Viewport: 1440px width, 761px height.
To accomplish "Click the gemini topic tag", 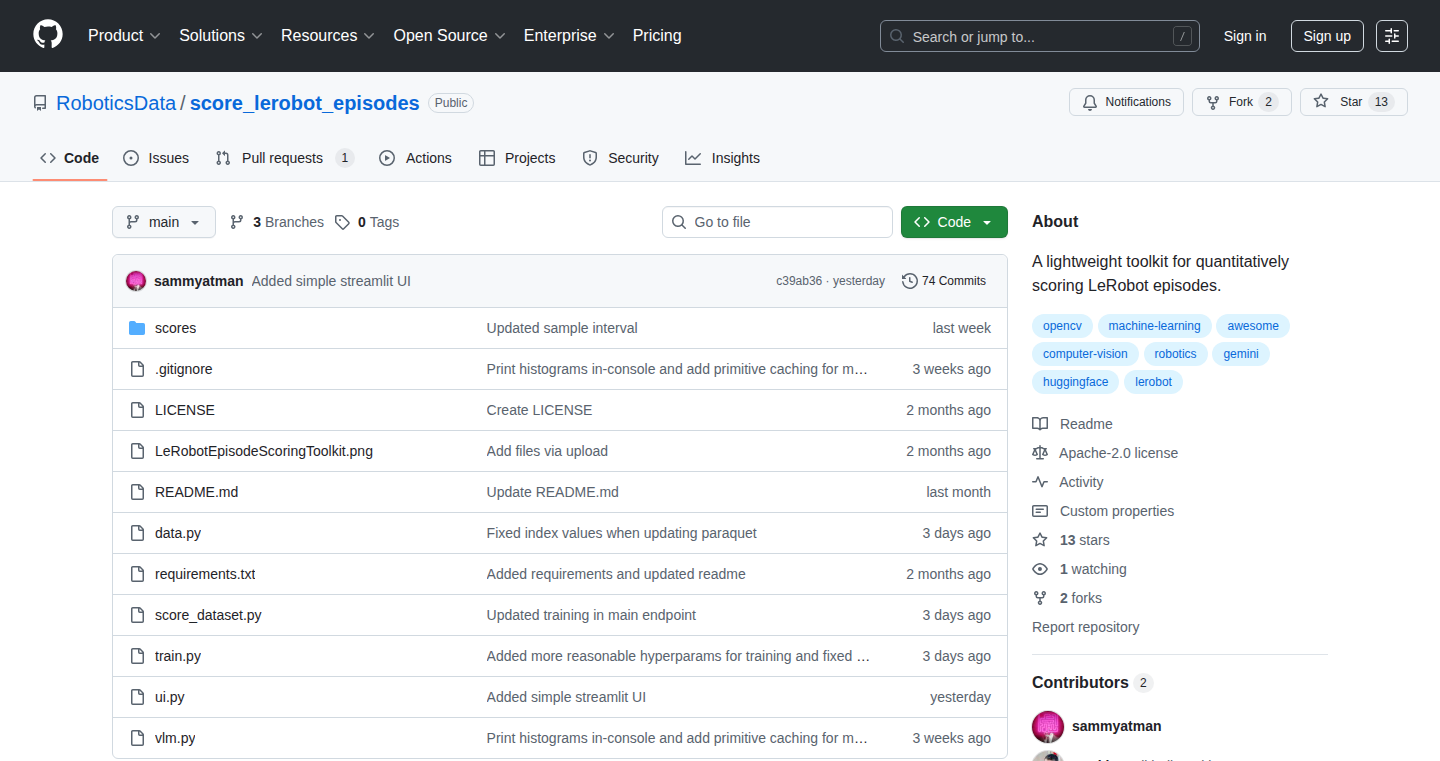I will point(1241,354).
